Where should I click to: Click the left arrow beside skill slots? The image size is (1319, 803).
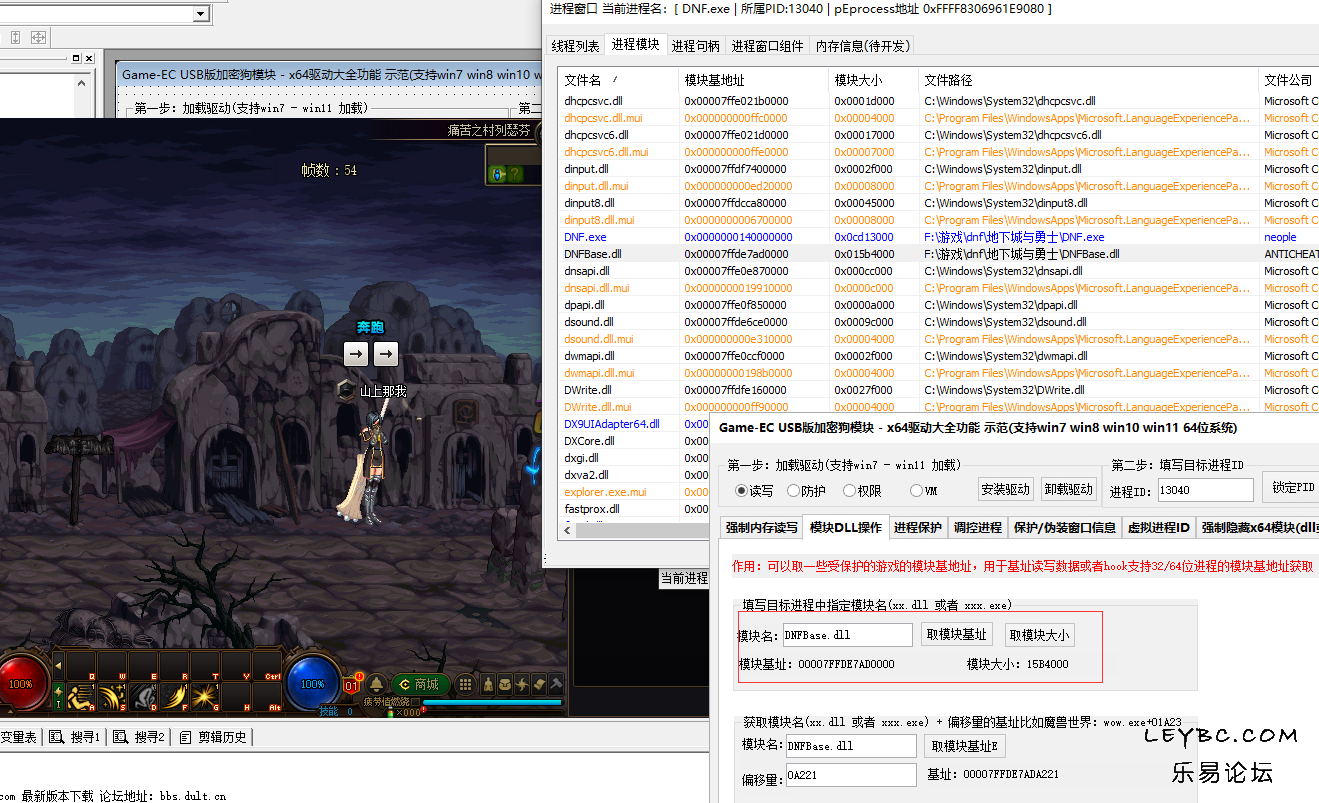[x=58, y=666]
